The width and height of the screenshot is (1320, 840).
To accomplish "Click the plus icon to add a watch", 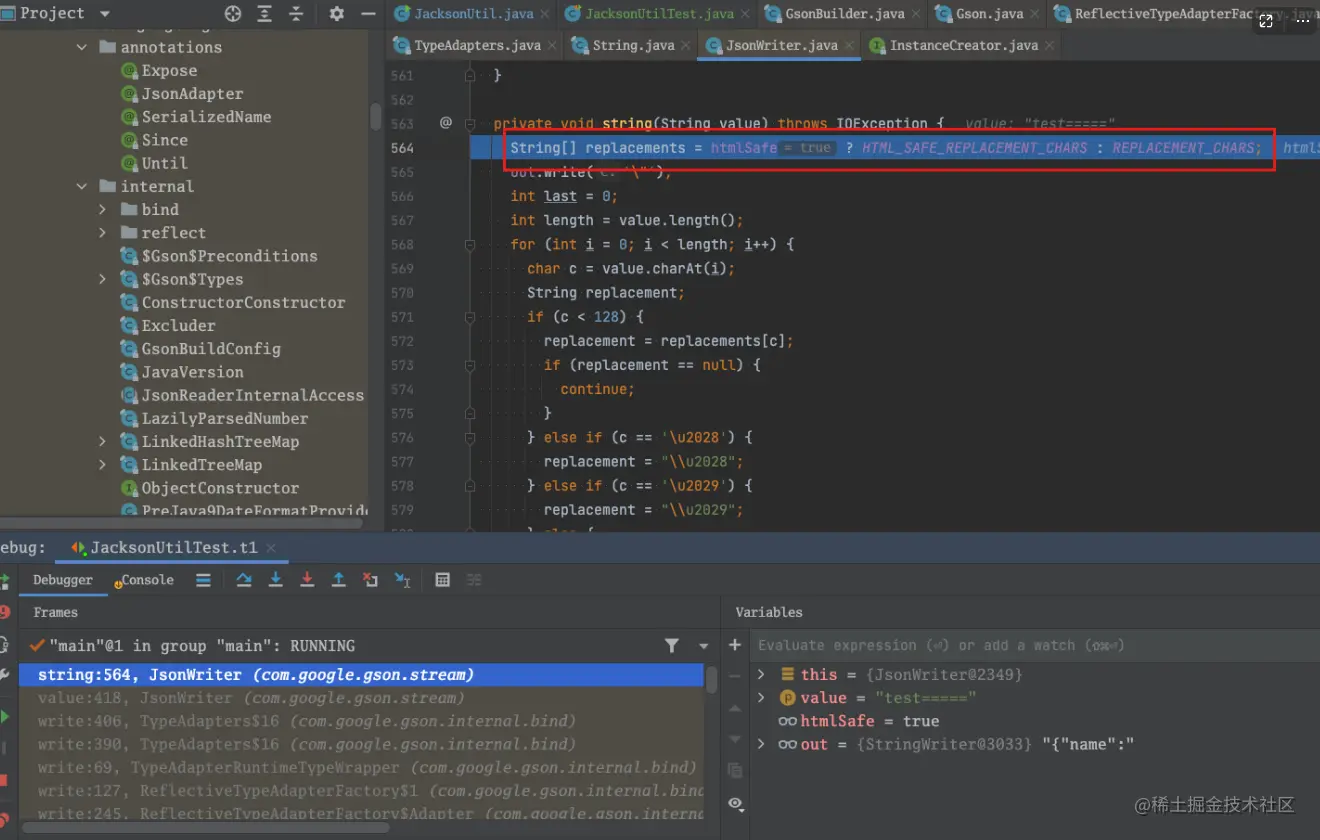I will [x=735, y=645].
